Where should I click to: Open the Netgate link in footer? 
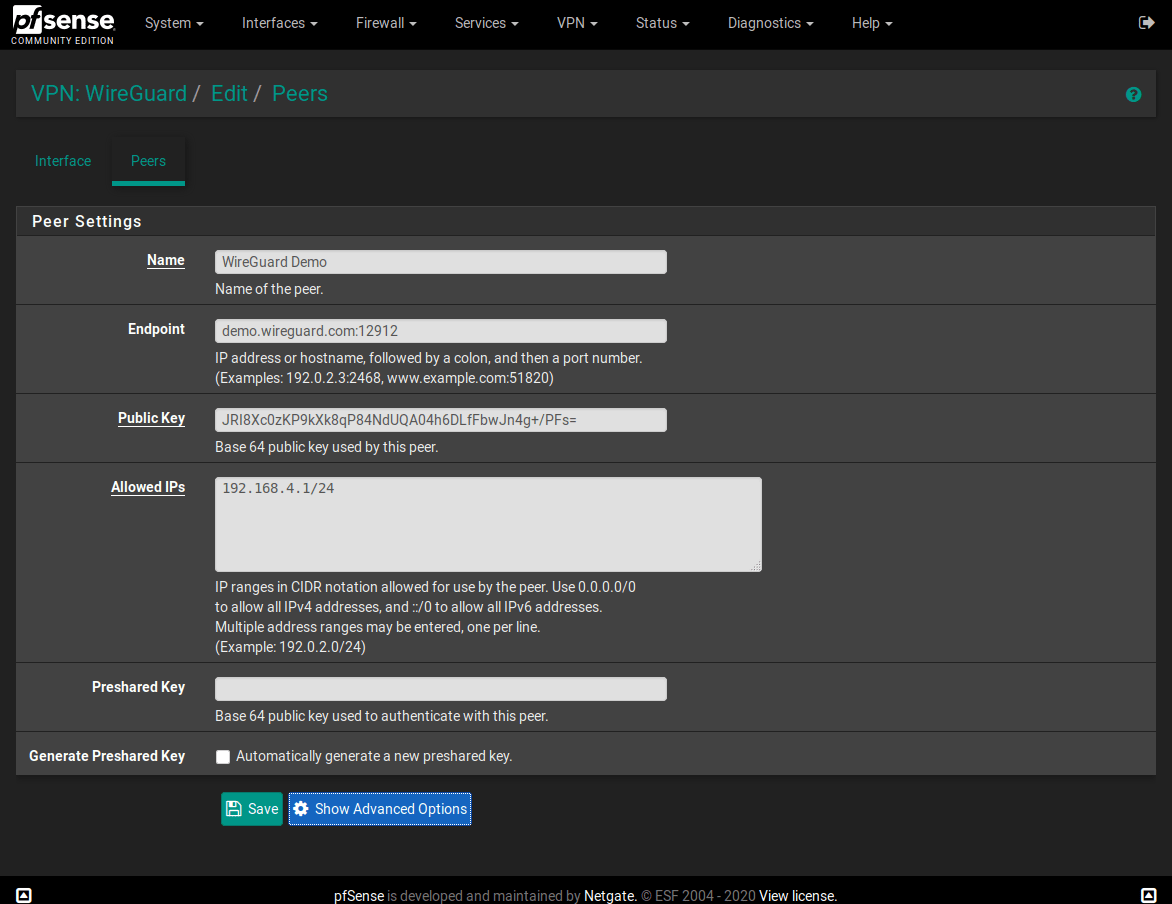[610, 896]
